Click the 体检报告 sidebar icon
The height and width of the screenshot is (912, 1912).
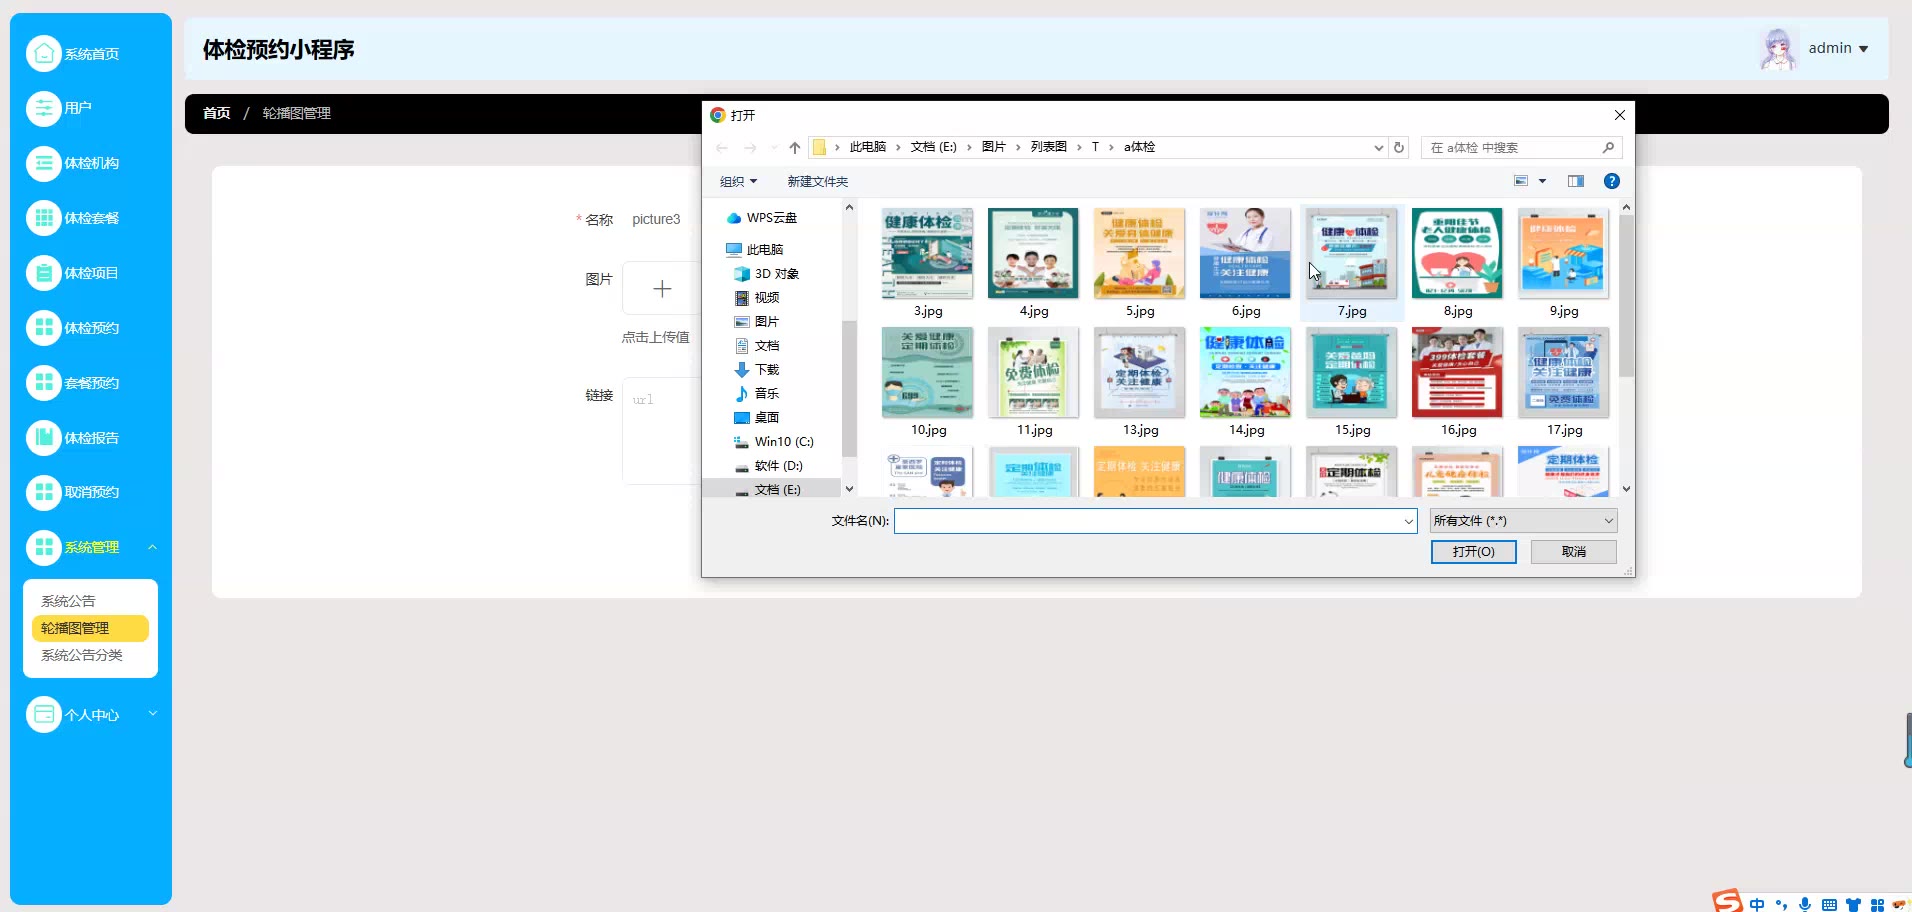(x=44, y=438)
